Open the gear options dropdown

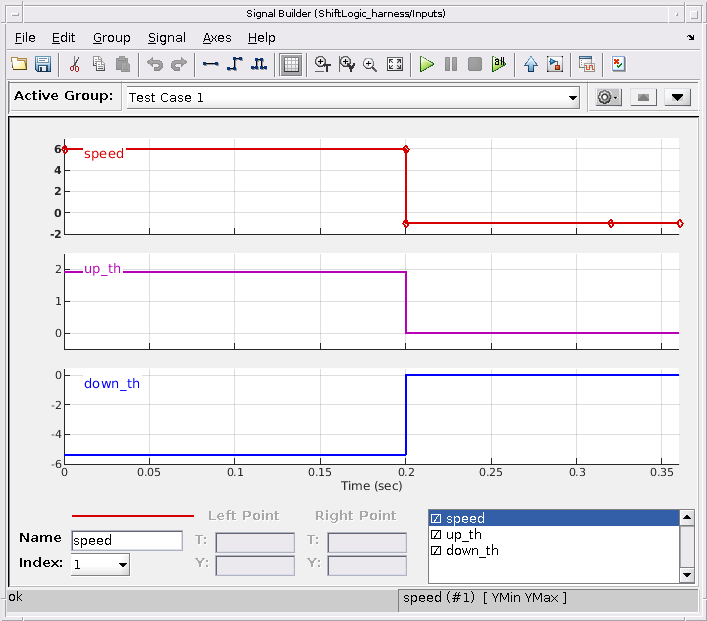pos(607,97)
